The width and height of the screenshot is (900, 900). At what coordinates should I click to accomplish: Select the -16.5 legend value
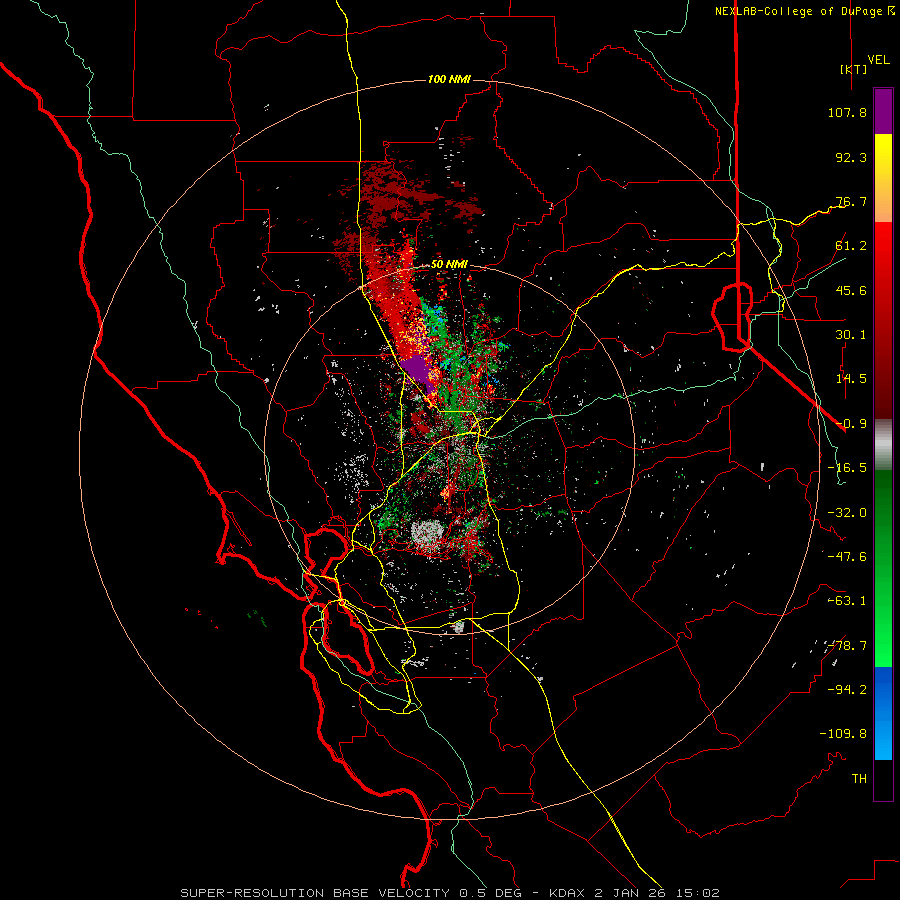pos(847,468)
